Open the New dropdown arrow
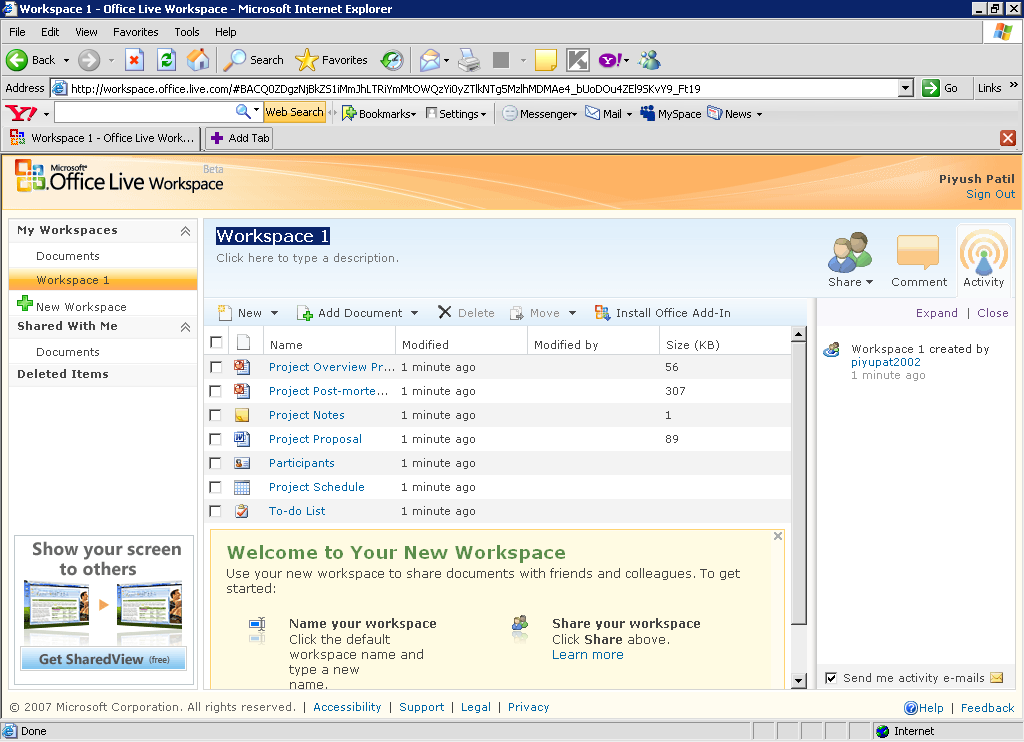 274,314
